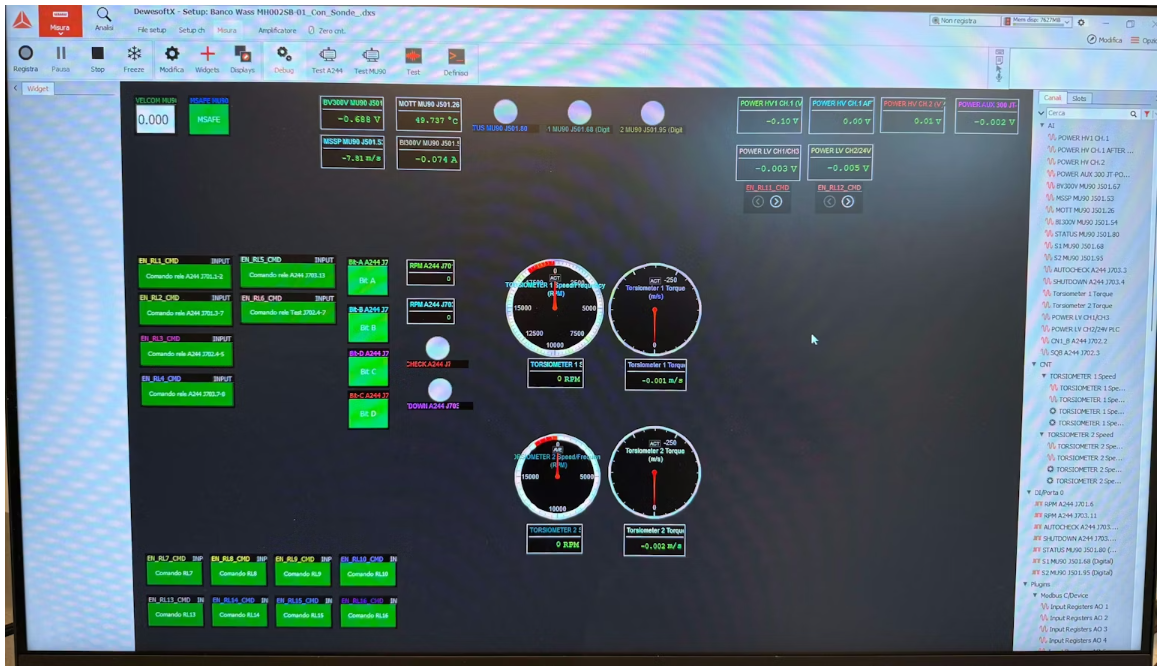The height and width of the screenshot is (667, 1161).
Task: Click the Comando RL13 button
Action: (x=175, y=614)
